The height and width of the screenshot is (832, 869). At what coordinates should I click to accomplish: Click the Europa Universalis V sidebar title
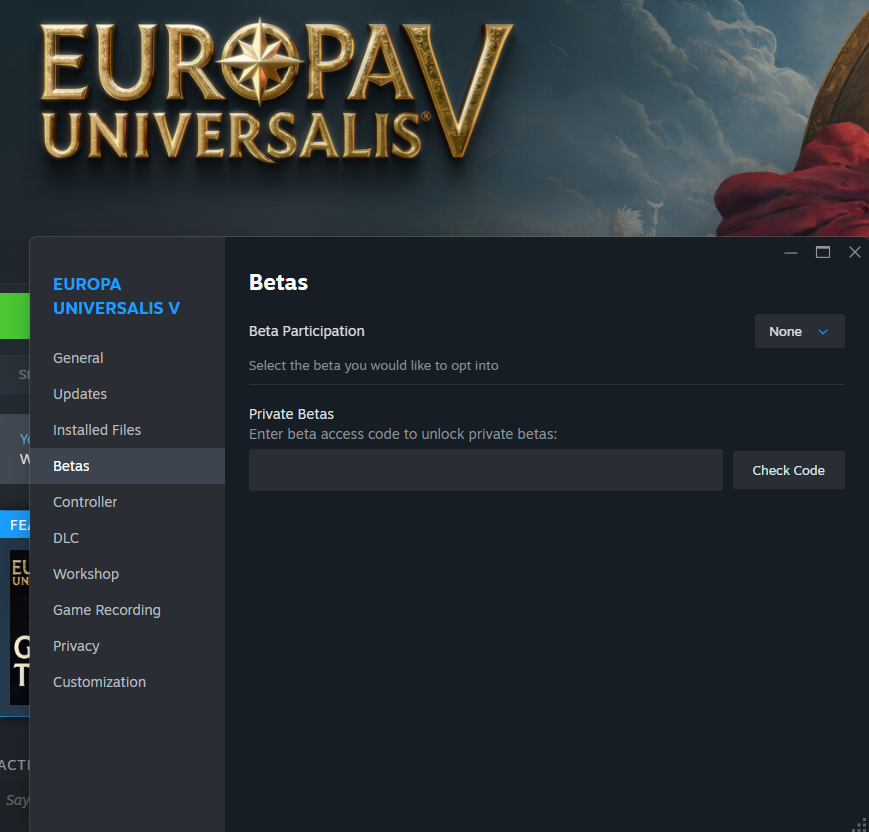coord(116,296)
